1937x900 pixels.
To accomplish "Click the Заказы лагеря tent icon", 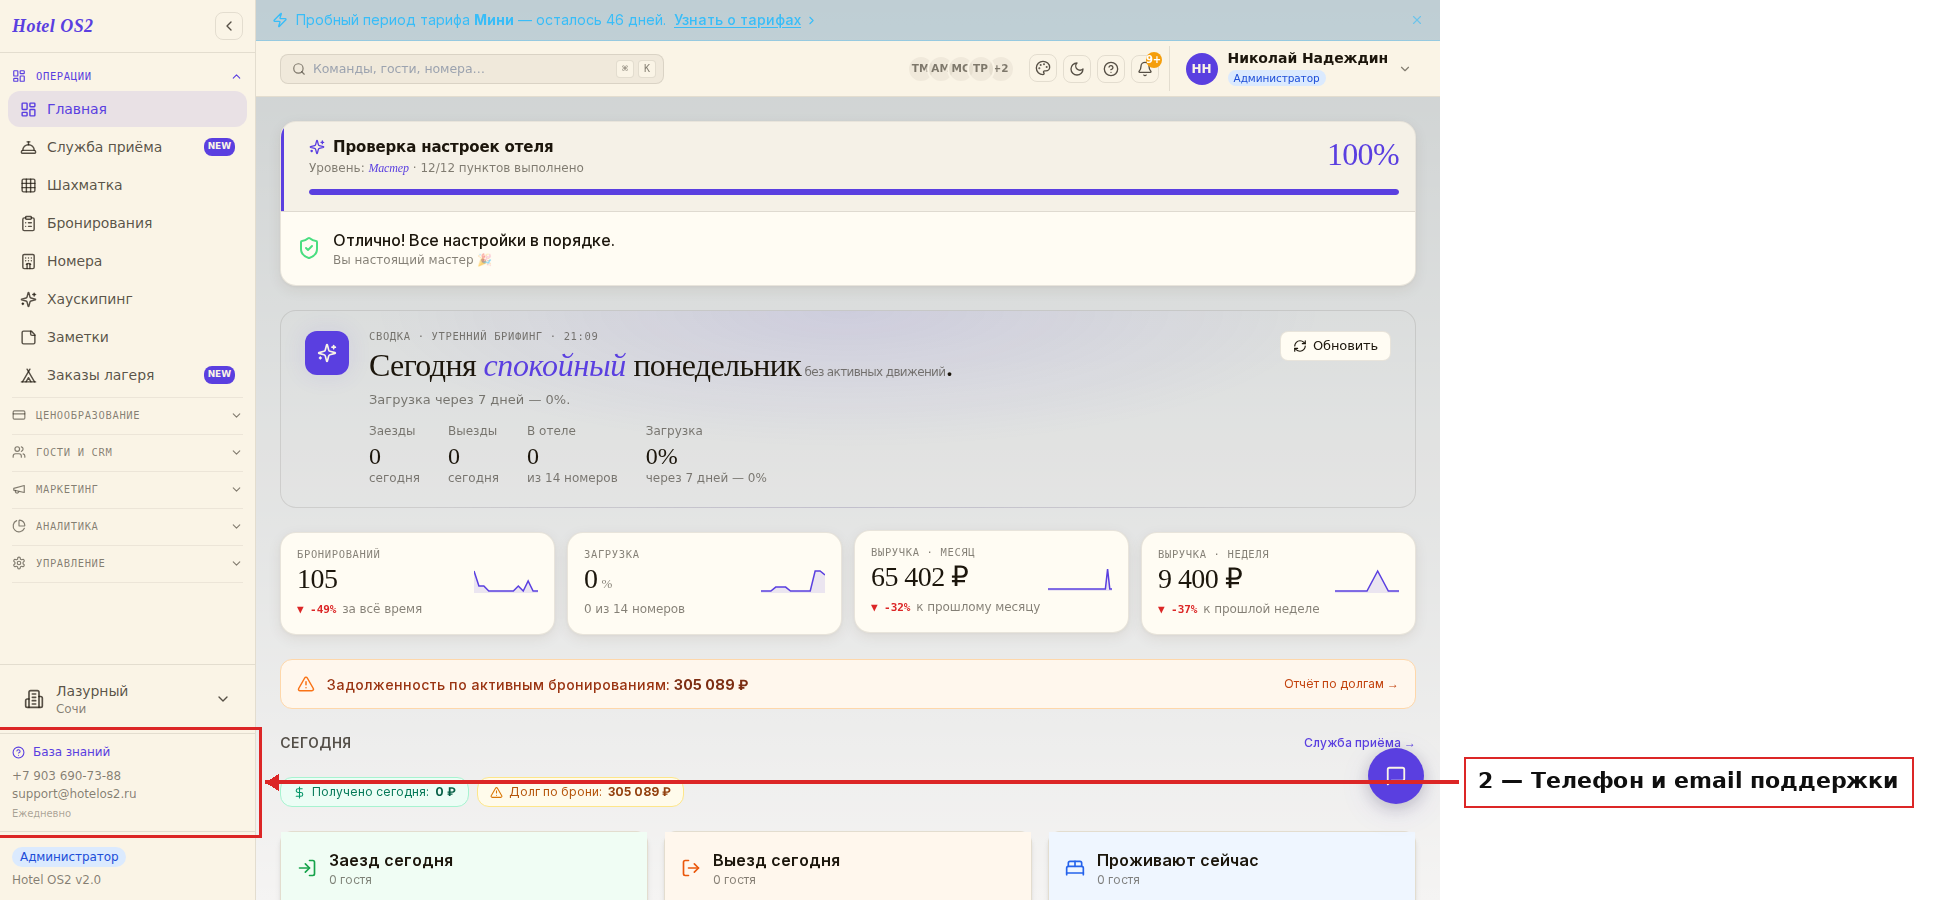I will 28,375.
